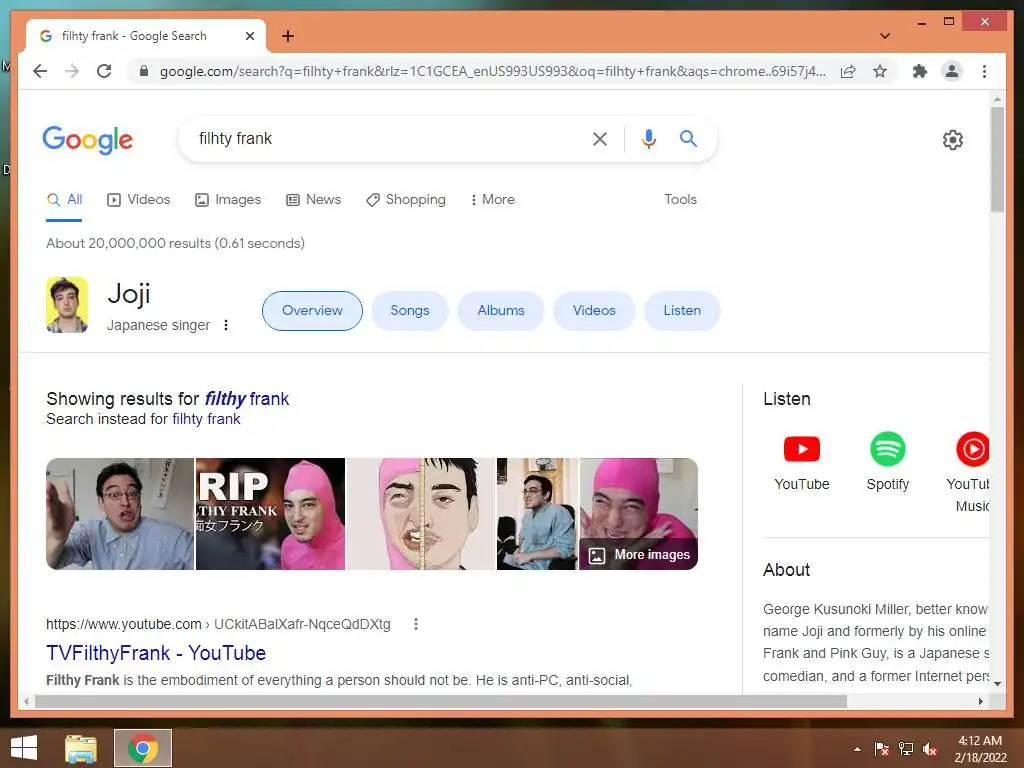Open the three-dot menu beside Japanese singer
This screenshot has width=1024, height=768.
click(x=226, y=325)
